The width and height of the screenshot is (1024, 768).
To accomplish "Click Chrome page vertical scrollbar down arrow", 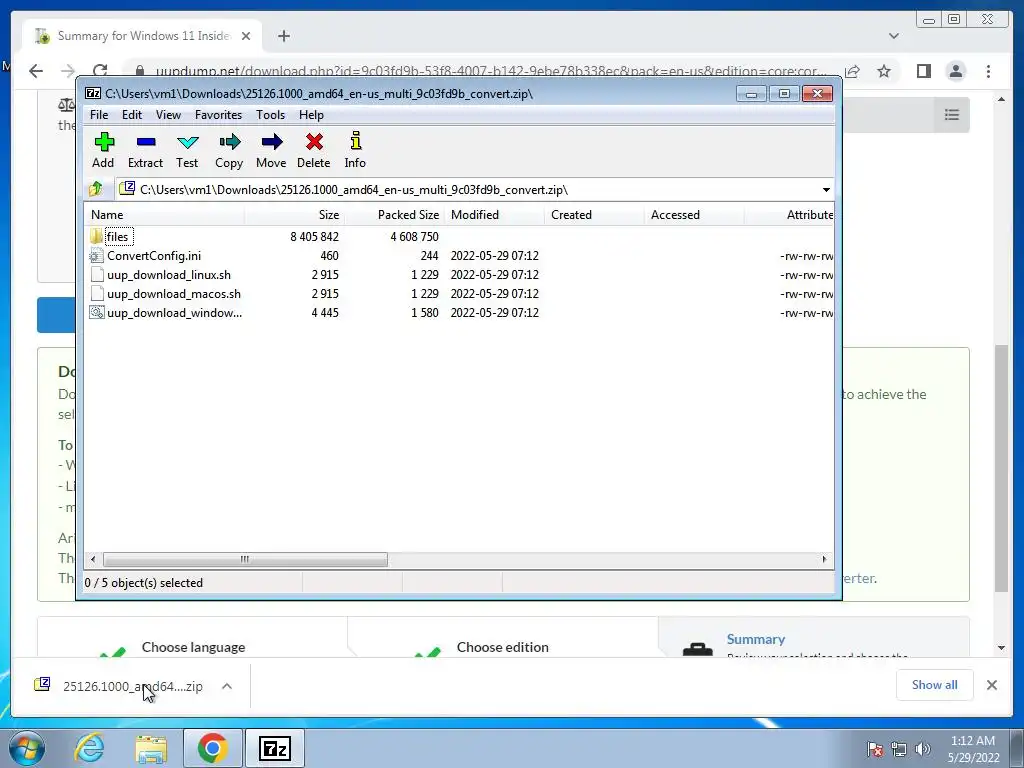I will point(1002,648).
